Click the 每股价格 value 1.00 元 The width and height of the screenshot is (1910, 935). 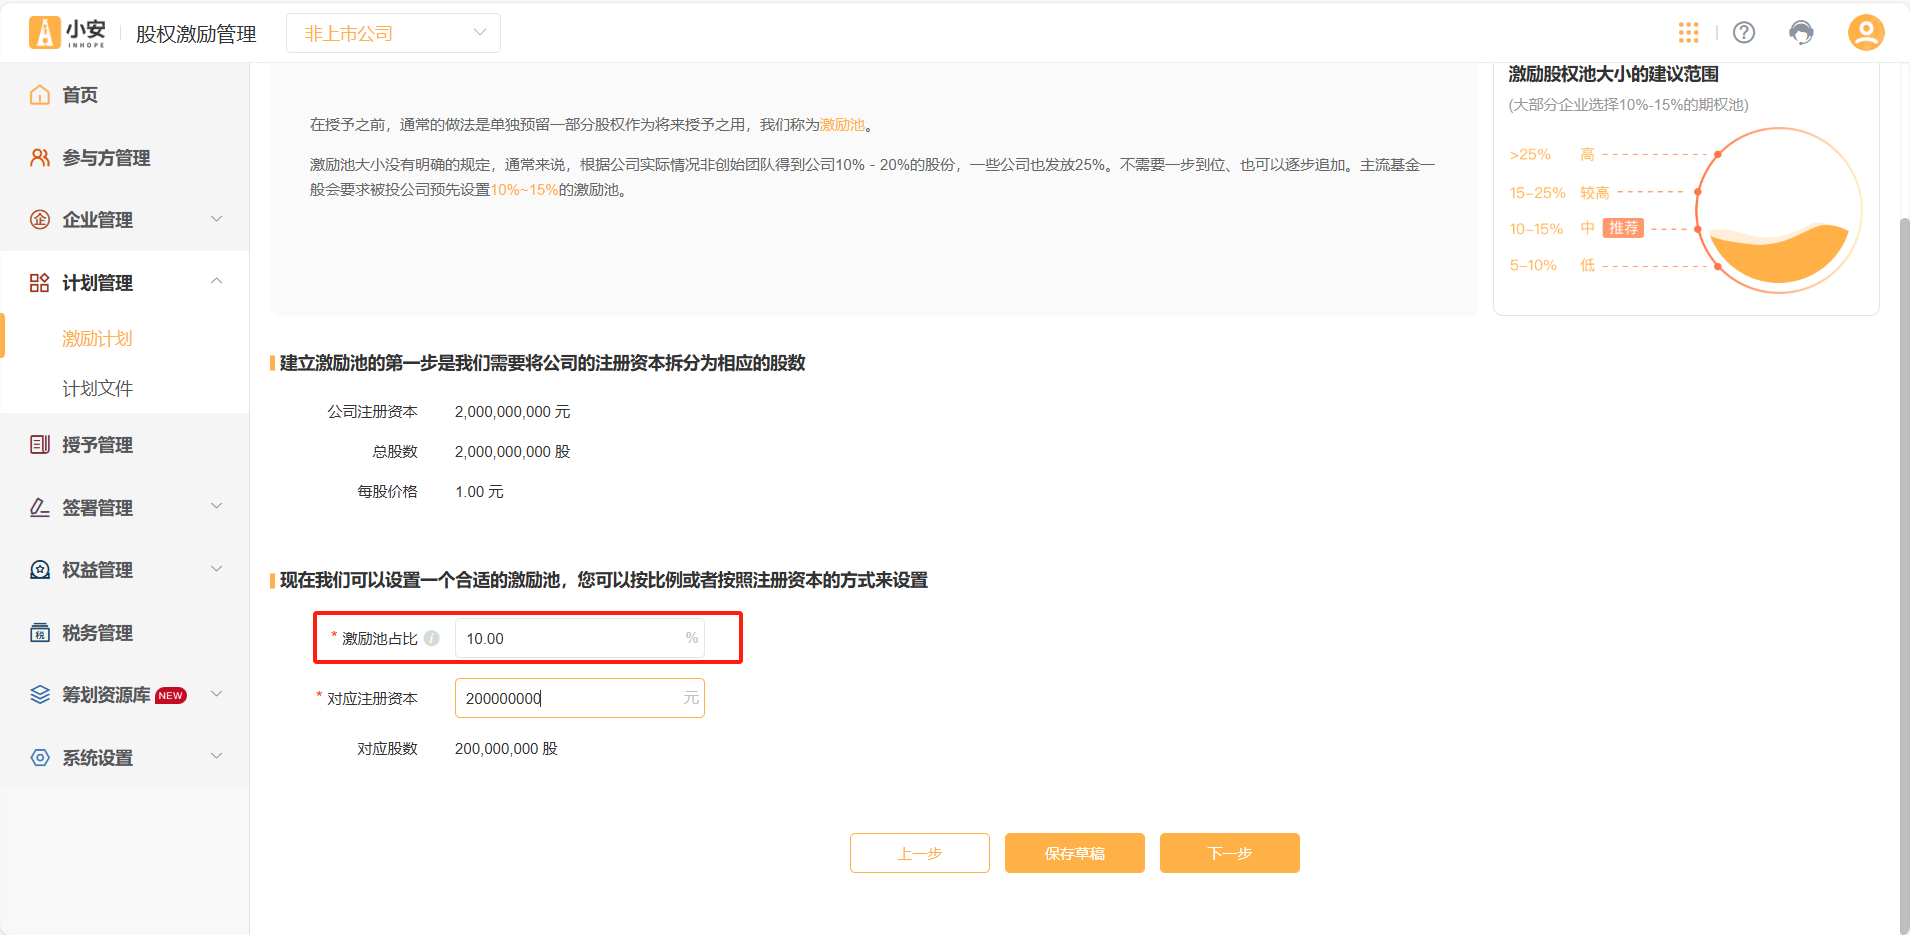(479, 492)
